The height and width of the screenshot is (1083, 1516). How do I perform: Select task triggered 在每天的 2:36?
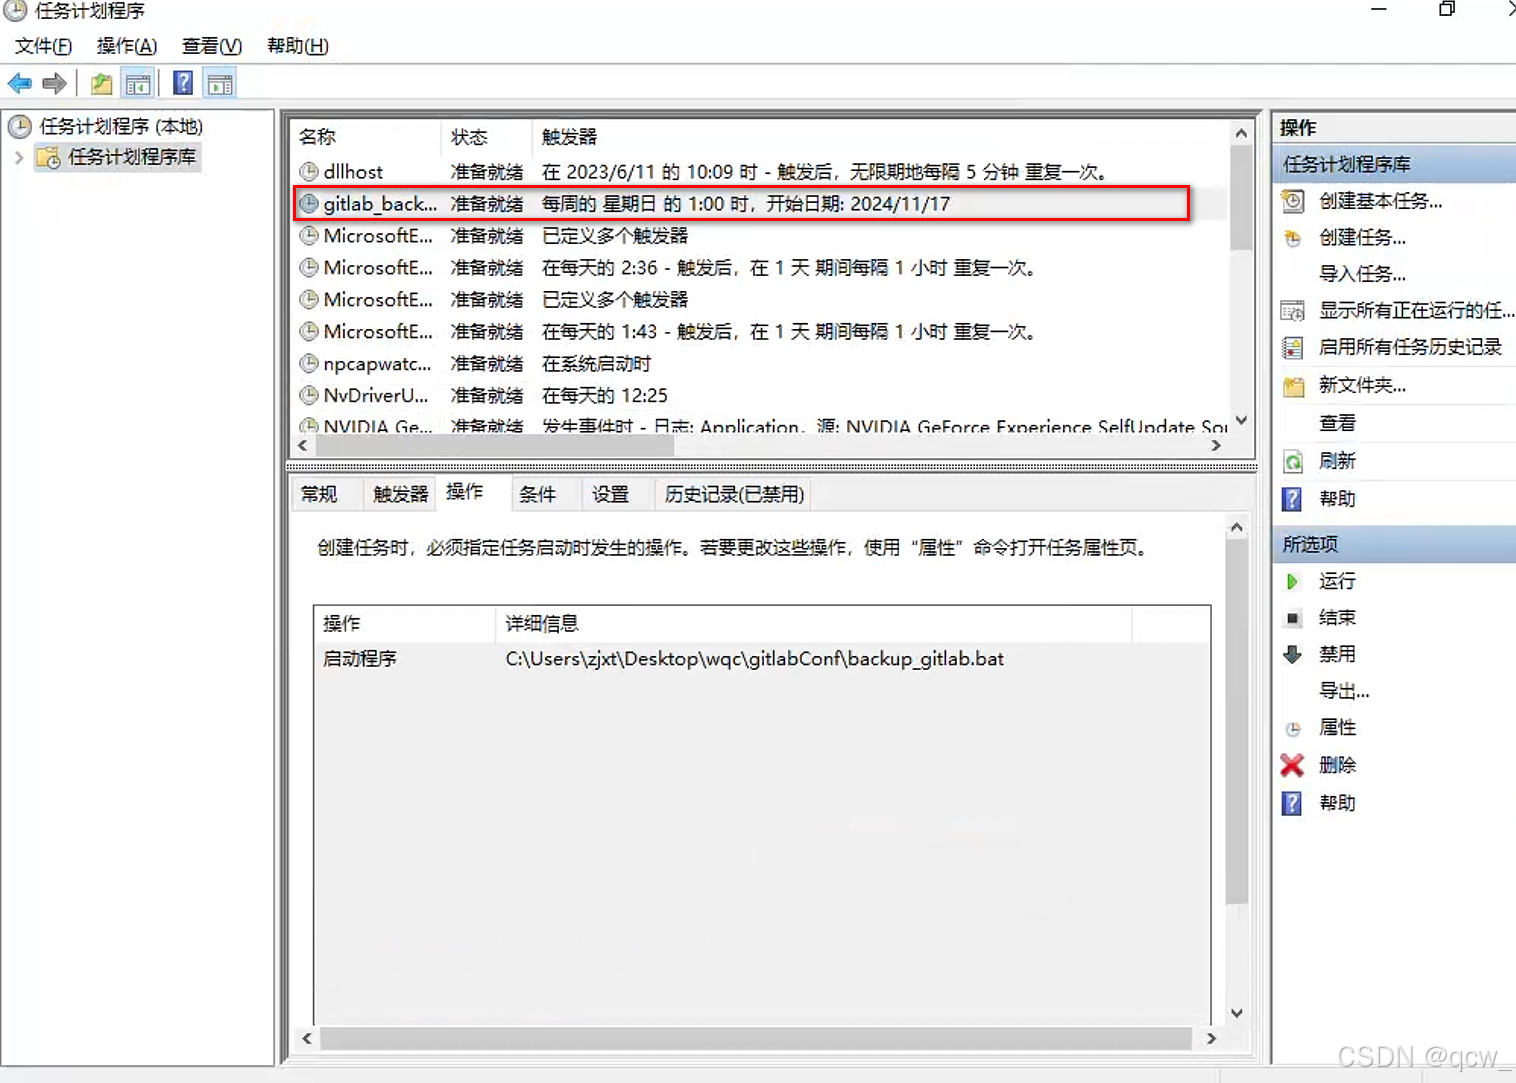[760, 268]
